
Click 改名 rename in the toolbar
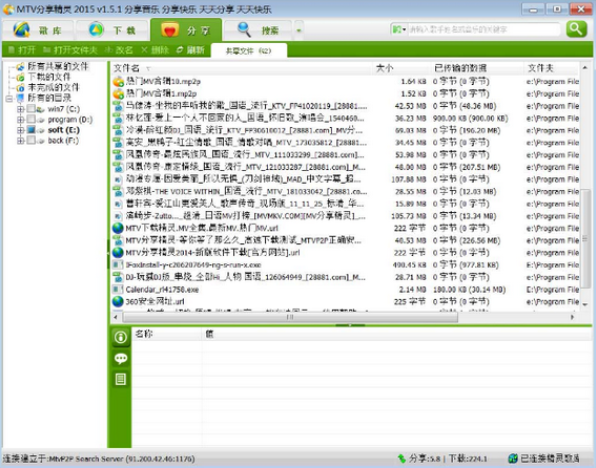(x=119, y=50)
